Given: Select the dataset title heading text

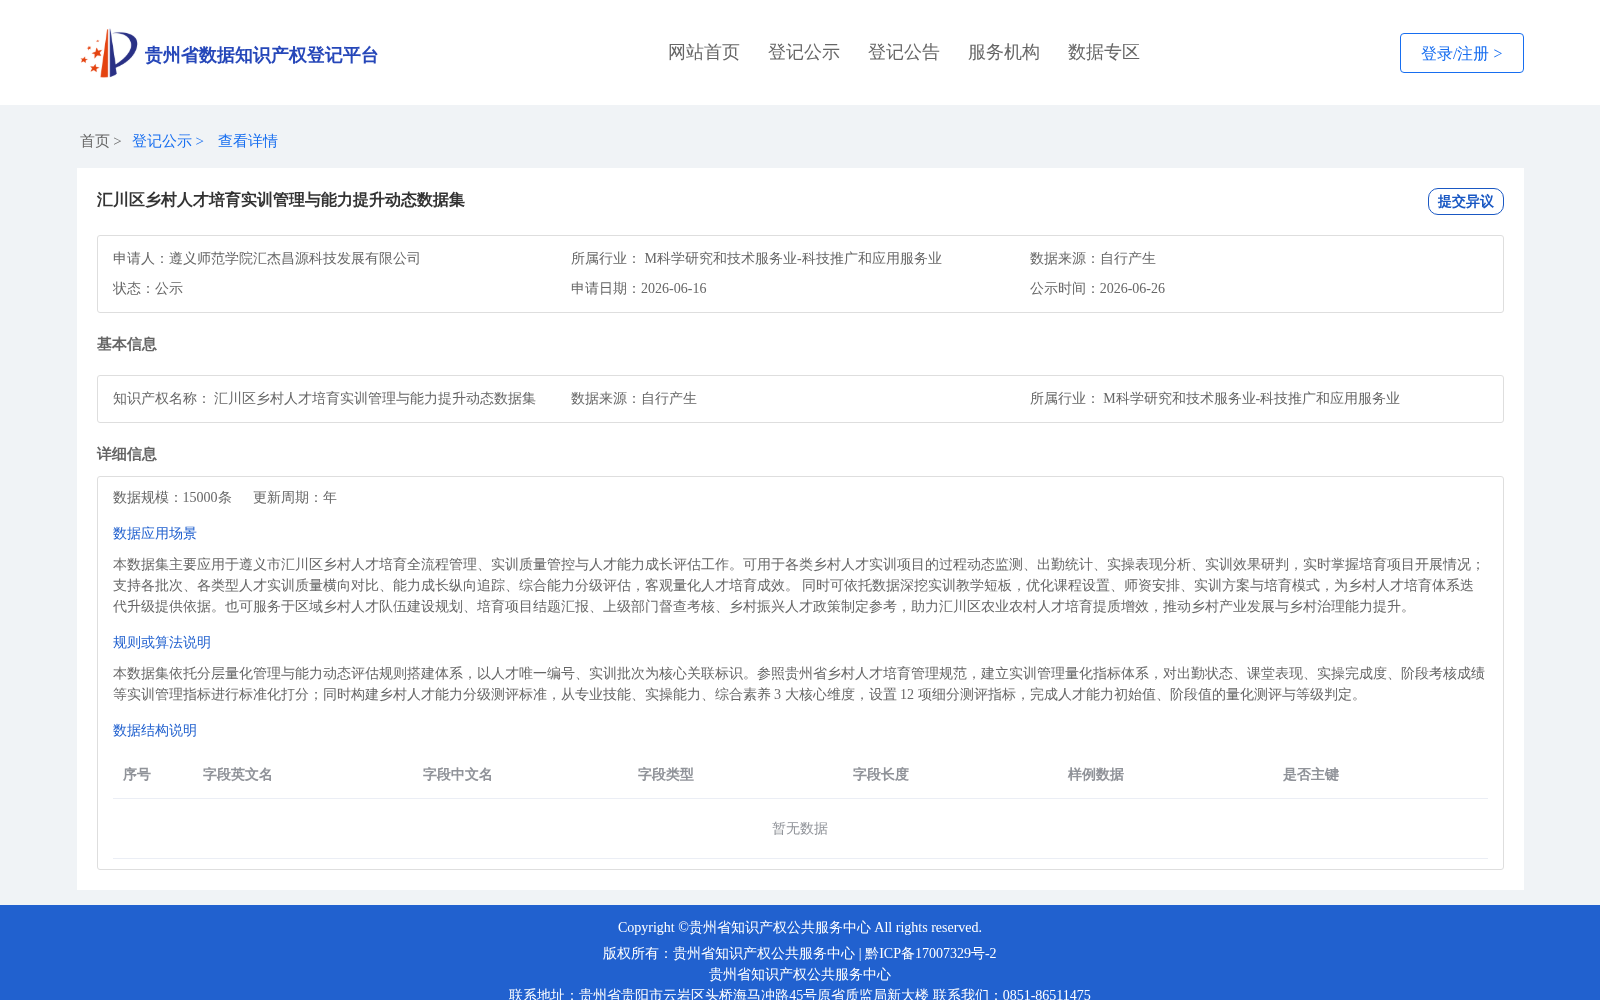Looking at the screenshot, I should (281, 200).
